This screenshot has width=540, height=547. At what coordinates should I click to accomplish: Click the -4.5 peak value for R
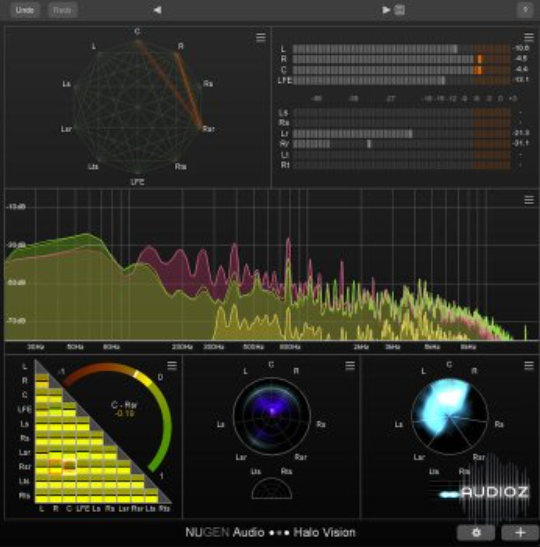pos(521,59)
